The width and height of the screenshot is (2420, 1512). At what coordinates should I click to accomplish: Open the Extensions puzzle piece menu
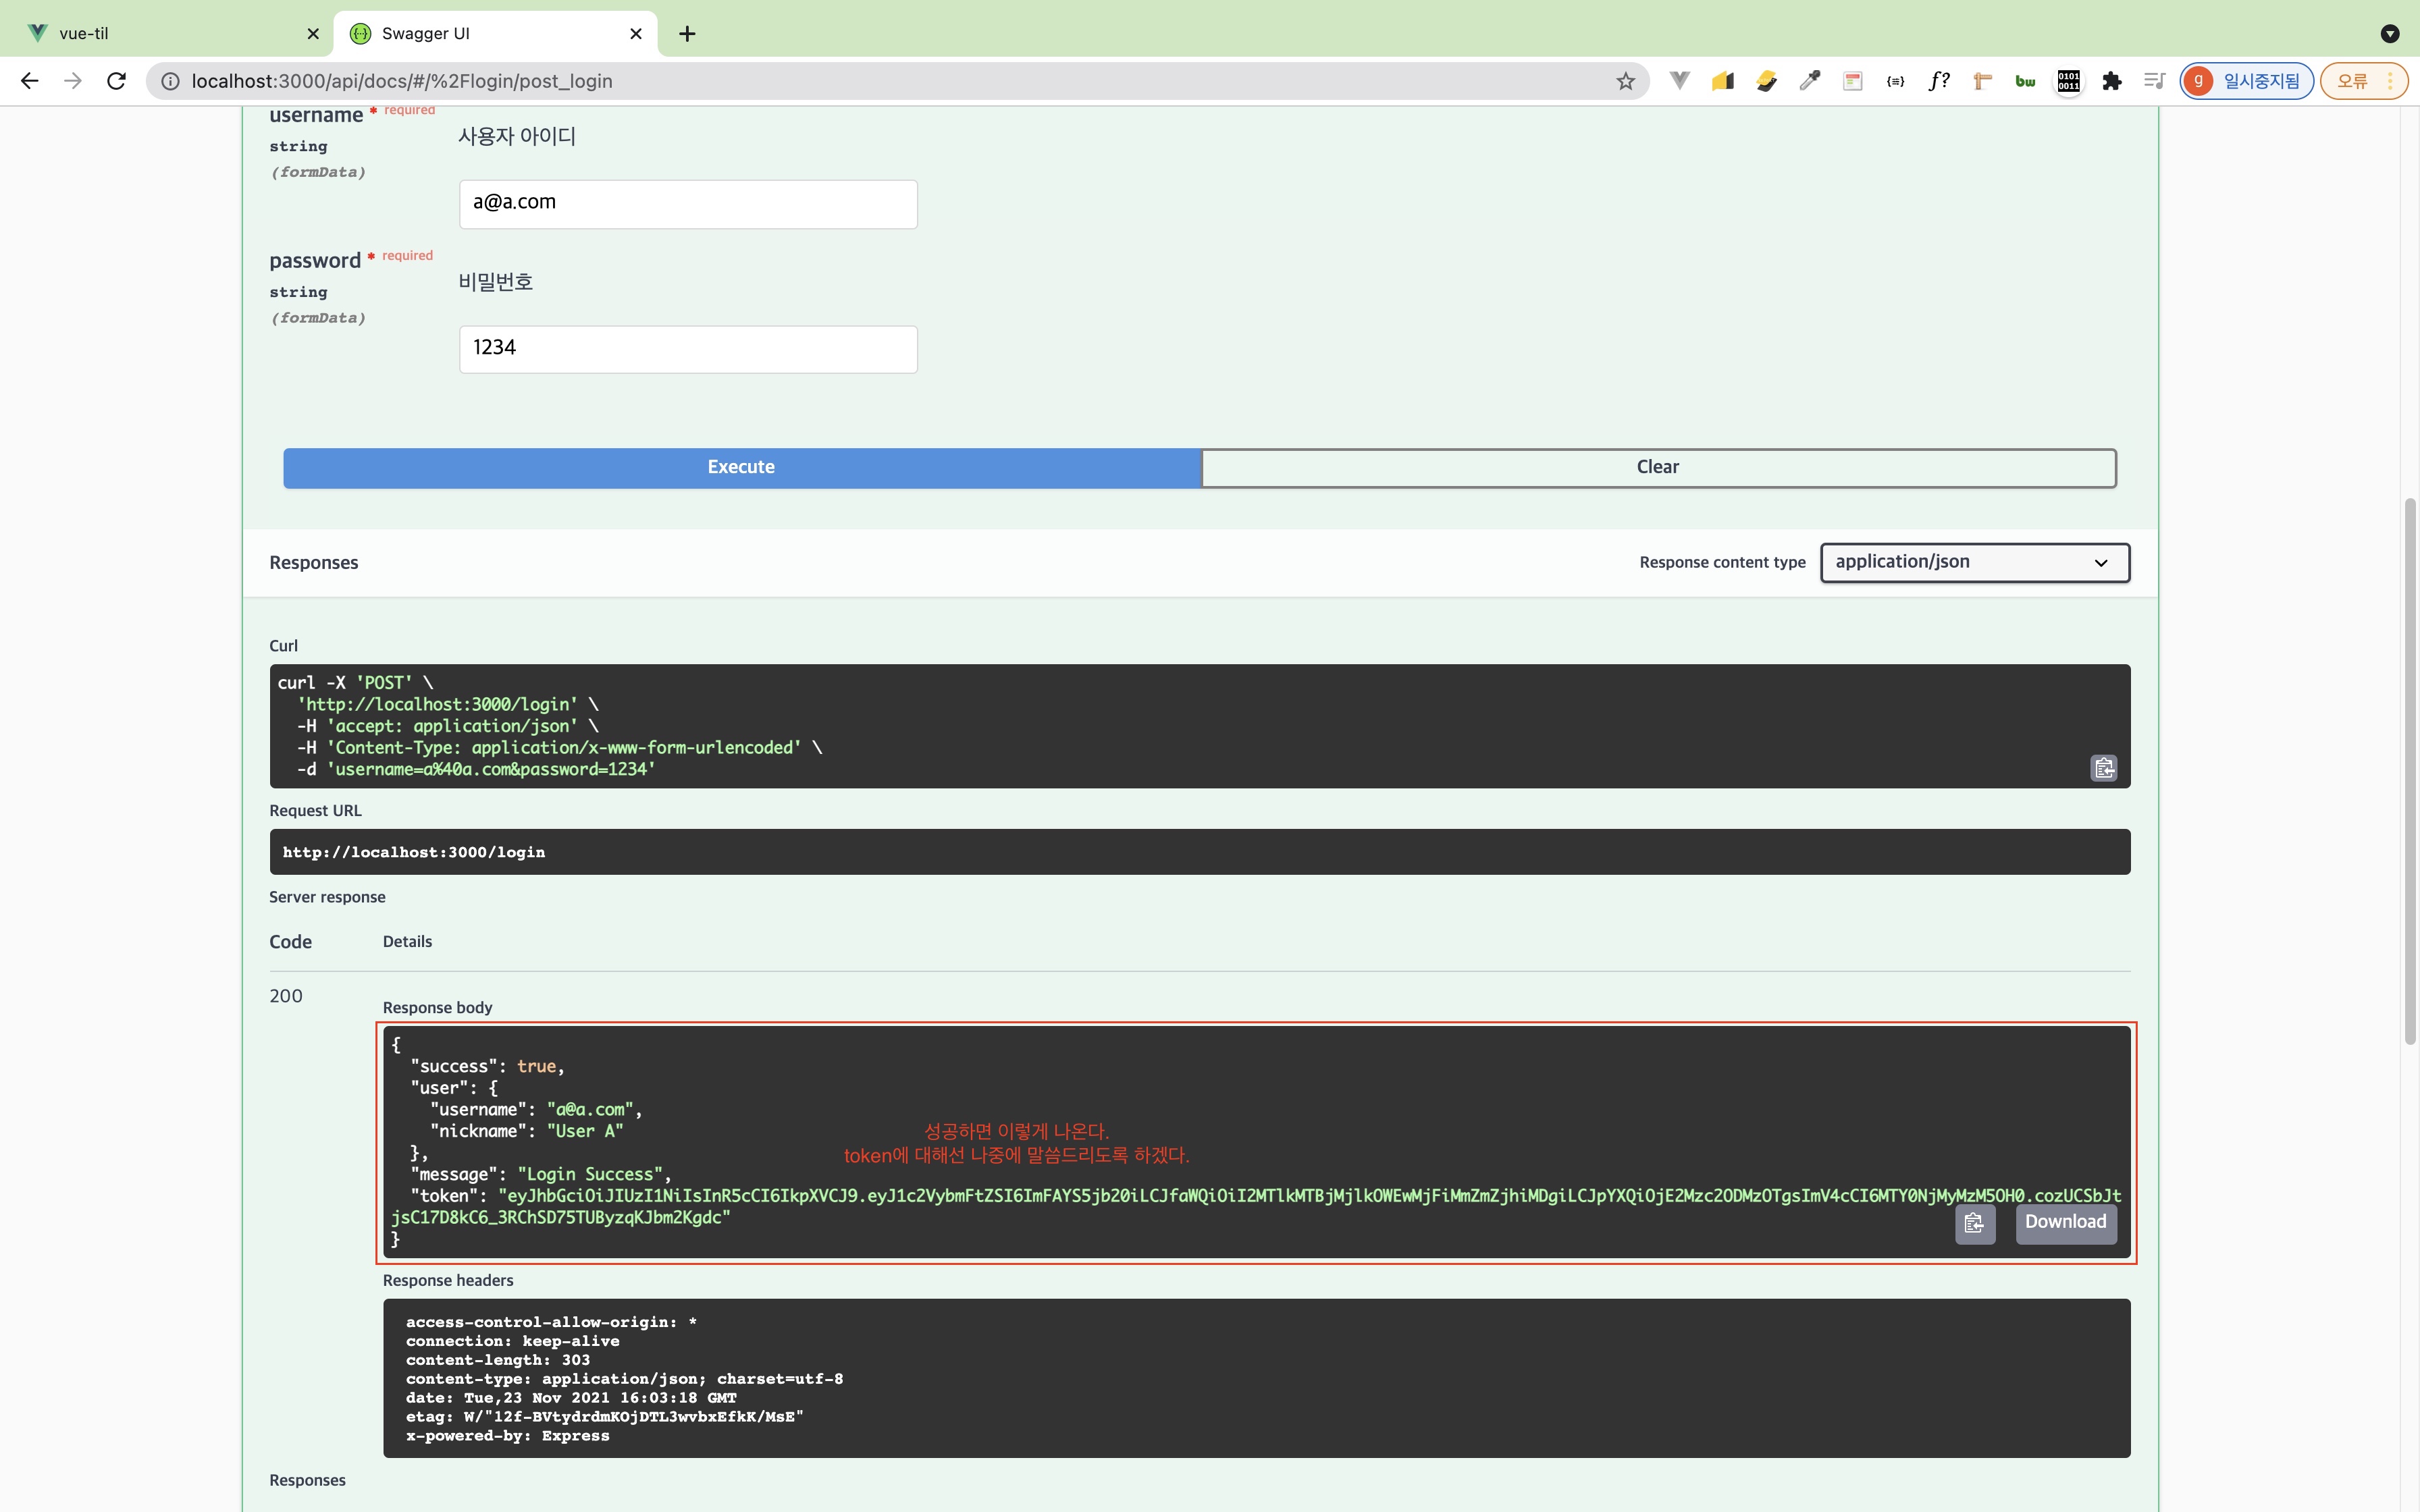point(2111,81)
